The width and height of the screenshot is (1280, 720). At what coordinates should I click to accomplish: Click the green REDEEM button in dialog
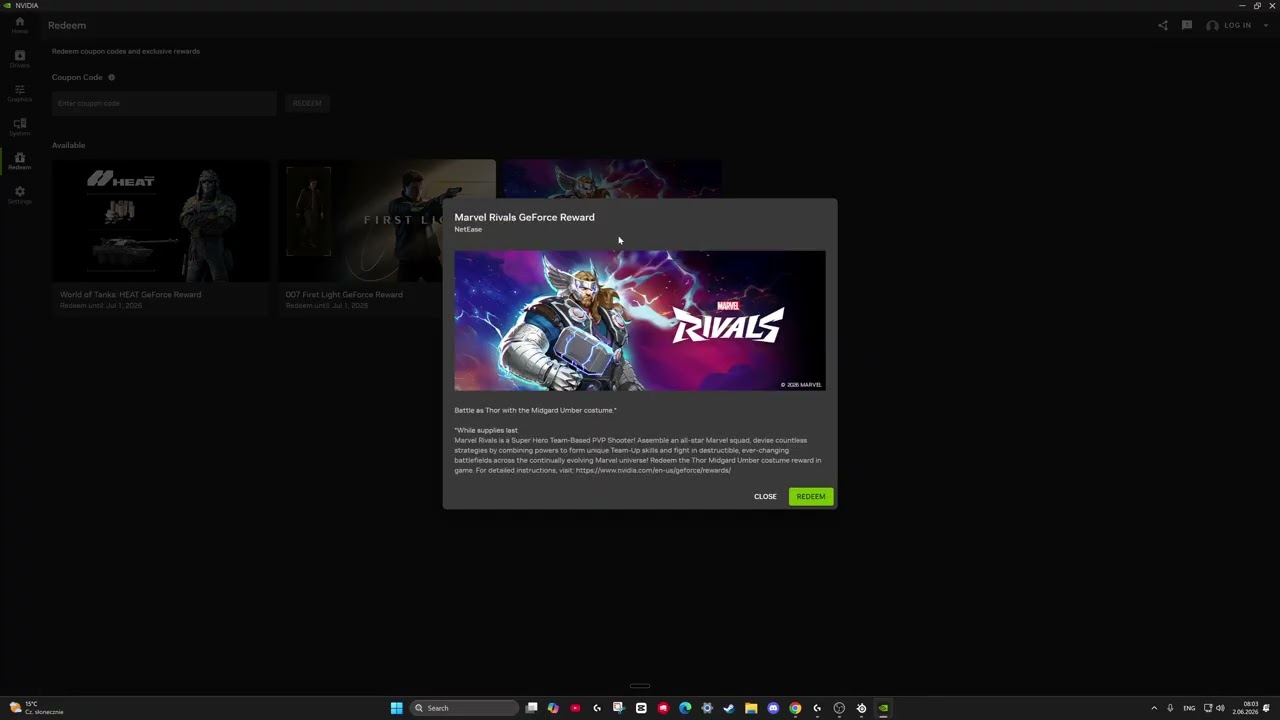pyautogui.click(x=810, y=497)
